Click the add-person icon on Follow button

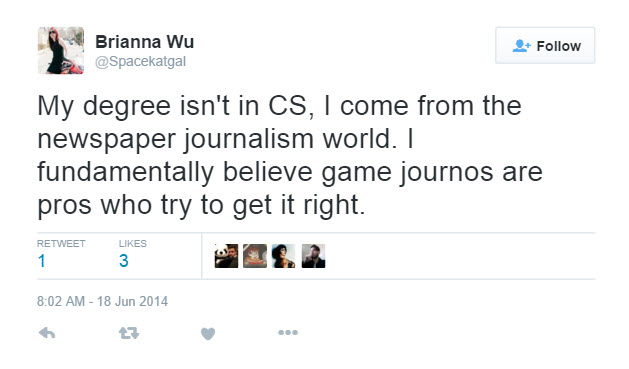[521, 46]
